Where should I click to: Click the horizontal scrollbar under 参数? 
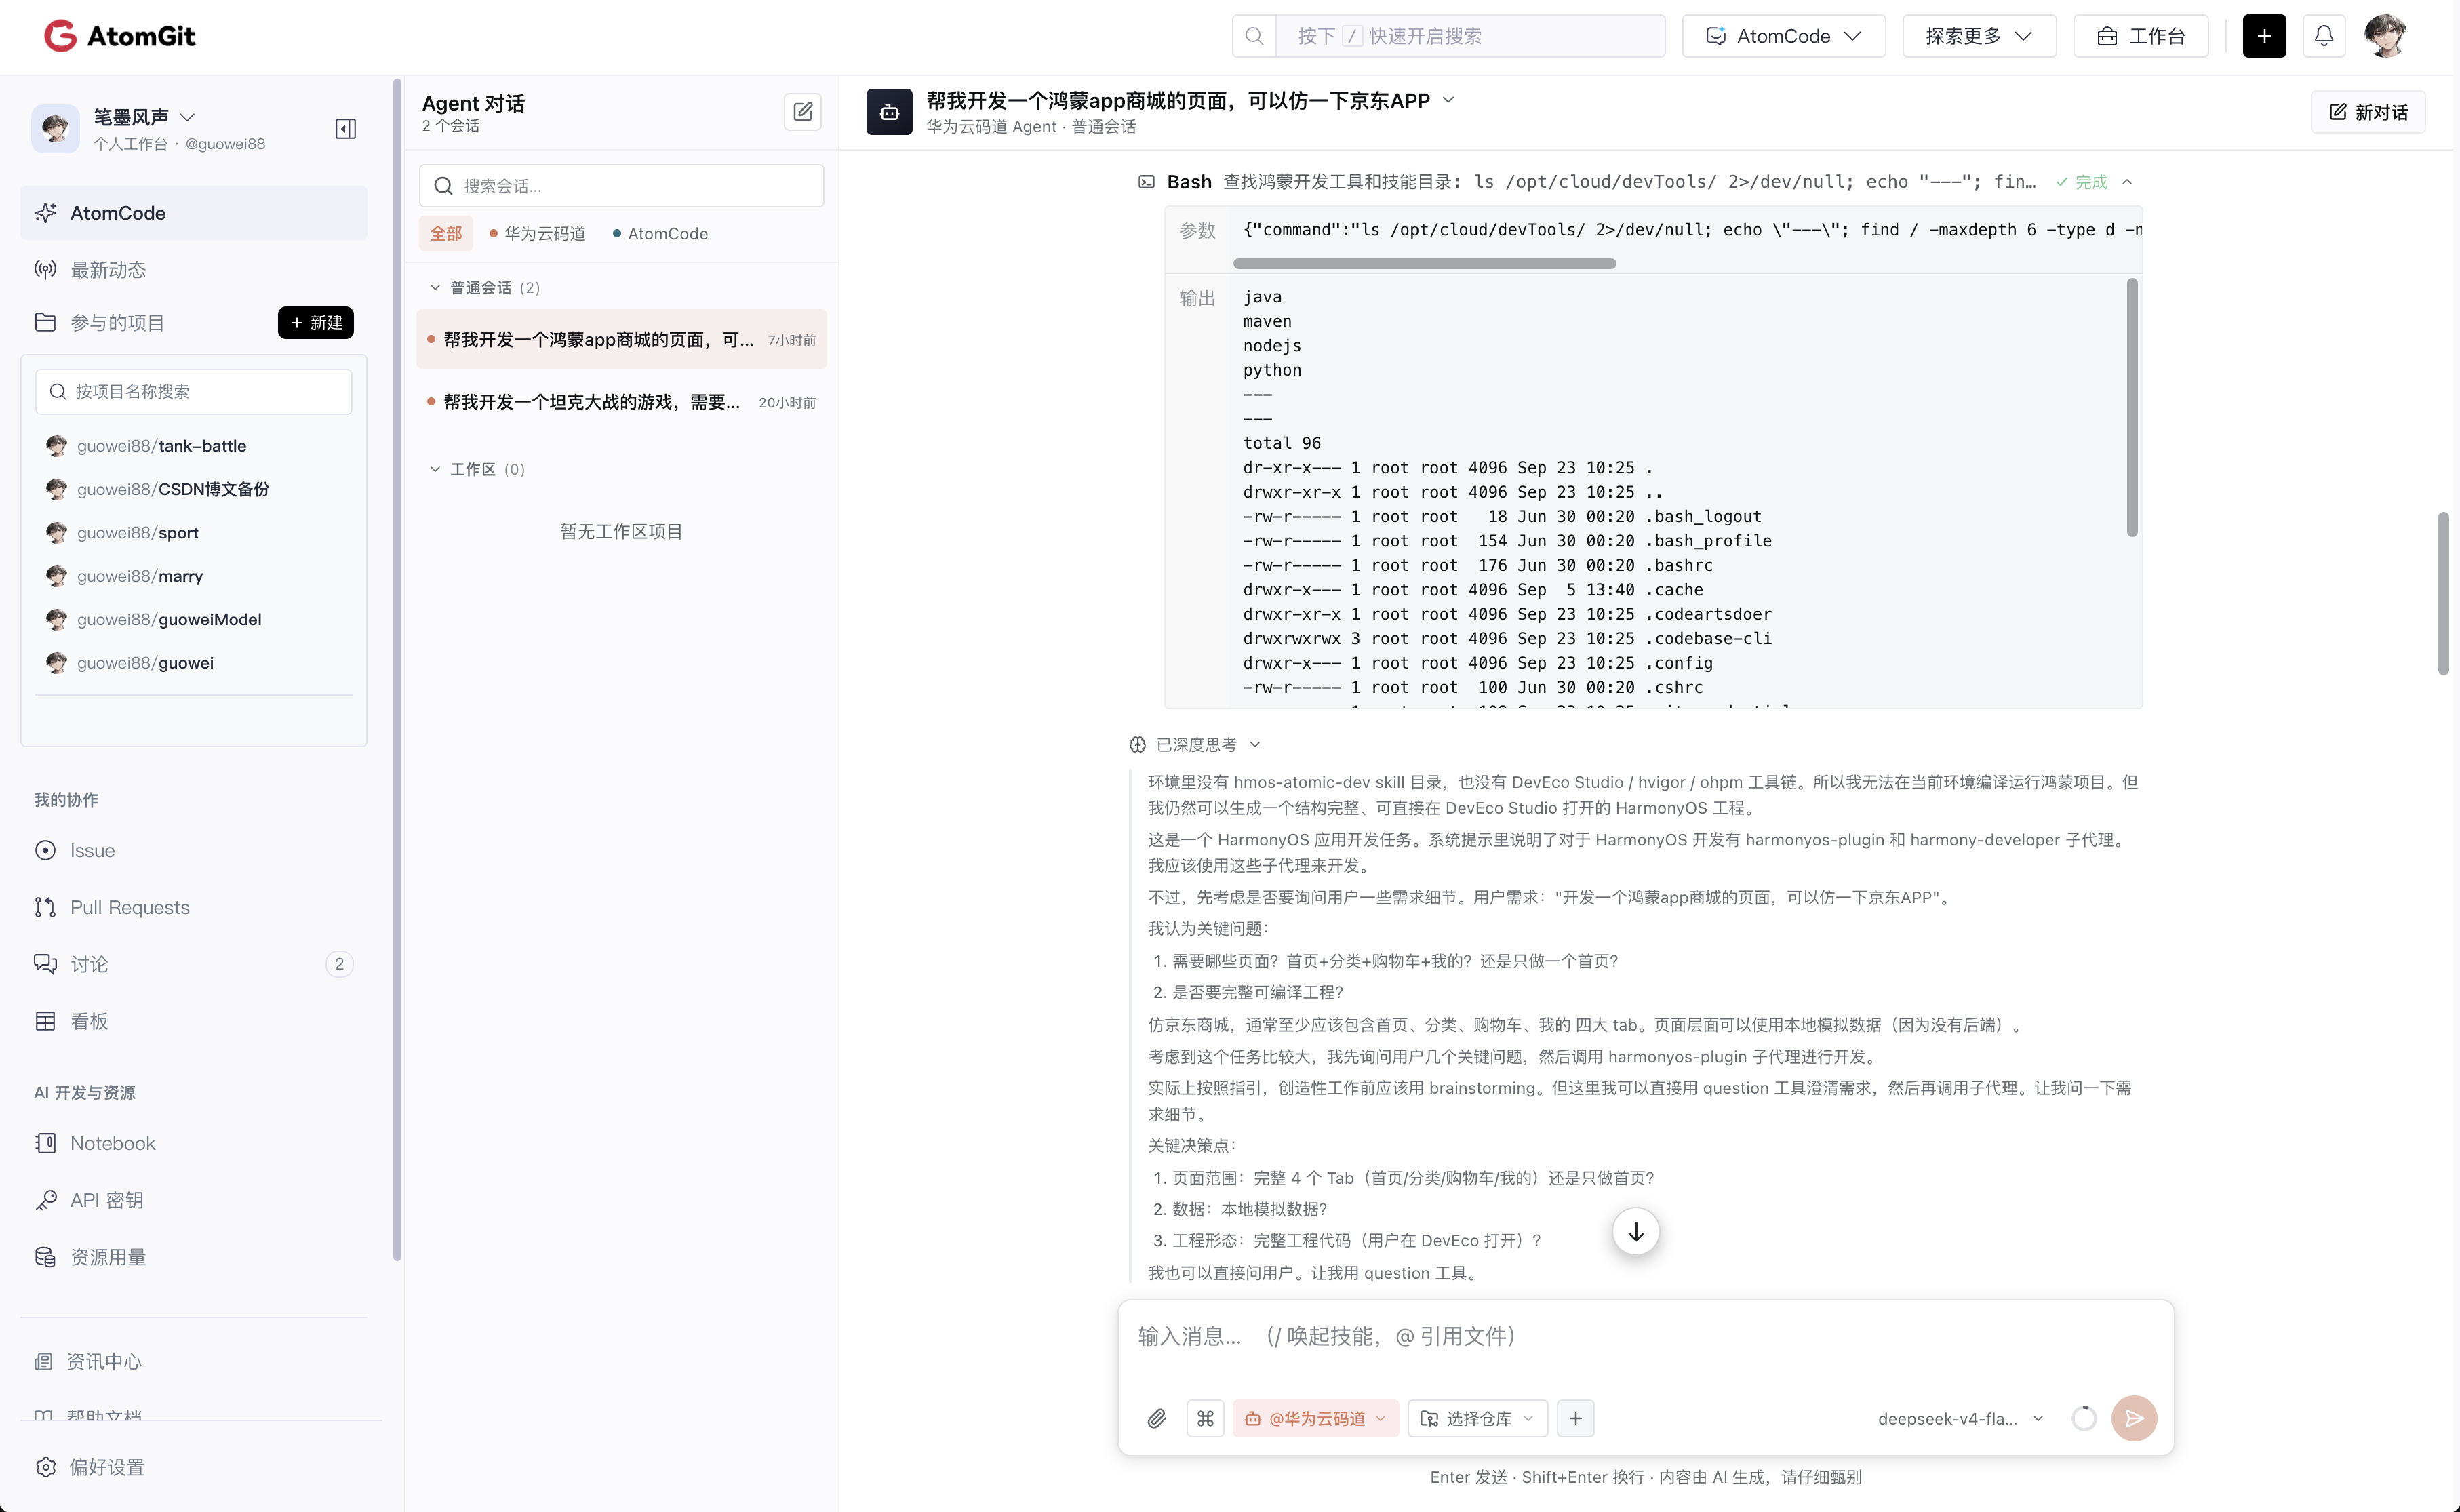pyautogui.click(x=1424, y=264)
